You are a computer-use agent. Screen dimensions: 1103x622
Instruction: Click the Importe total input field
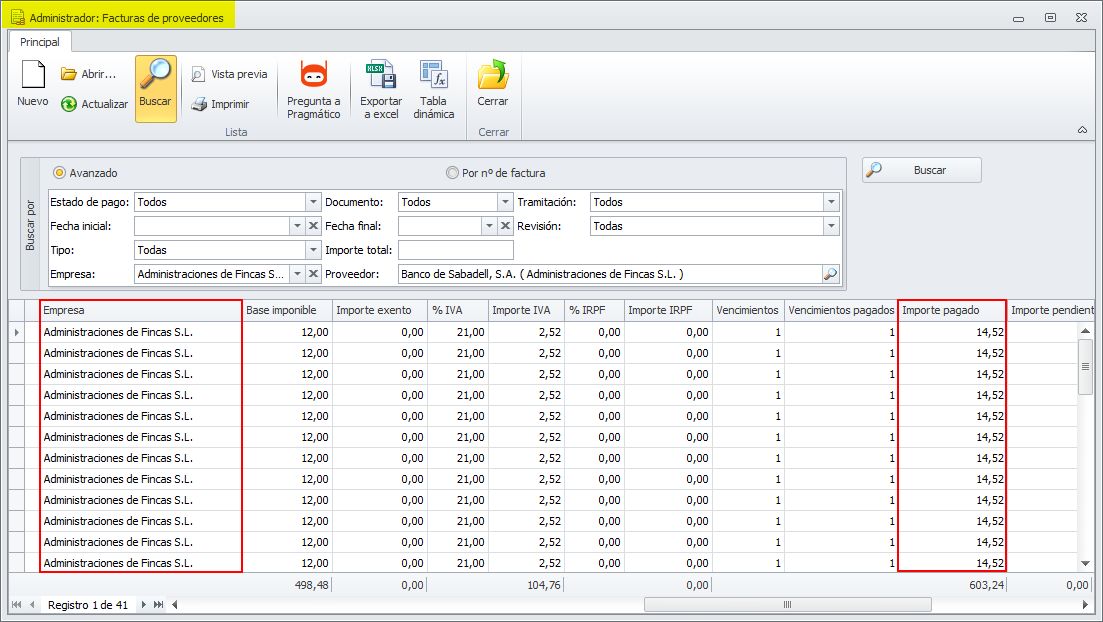tap(455, 250)
